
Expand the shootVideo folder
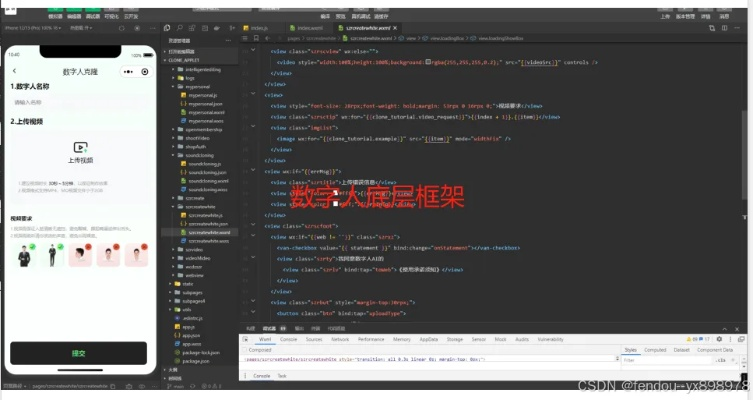(173, 138)
